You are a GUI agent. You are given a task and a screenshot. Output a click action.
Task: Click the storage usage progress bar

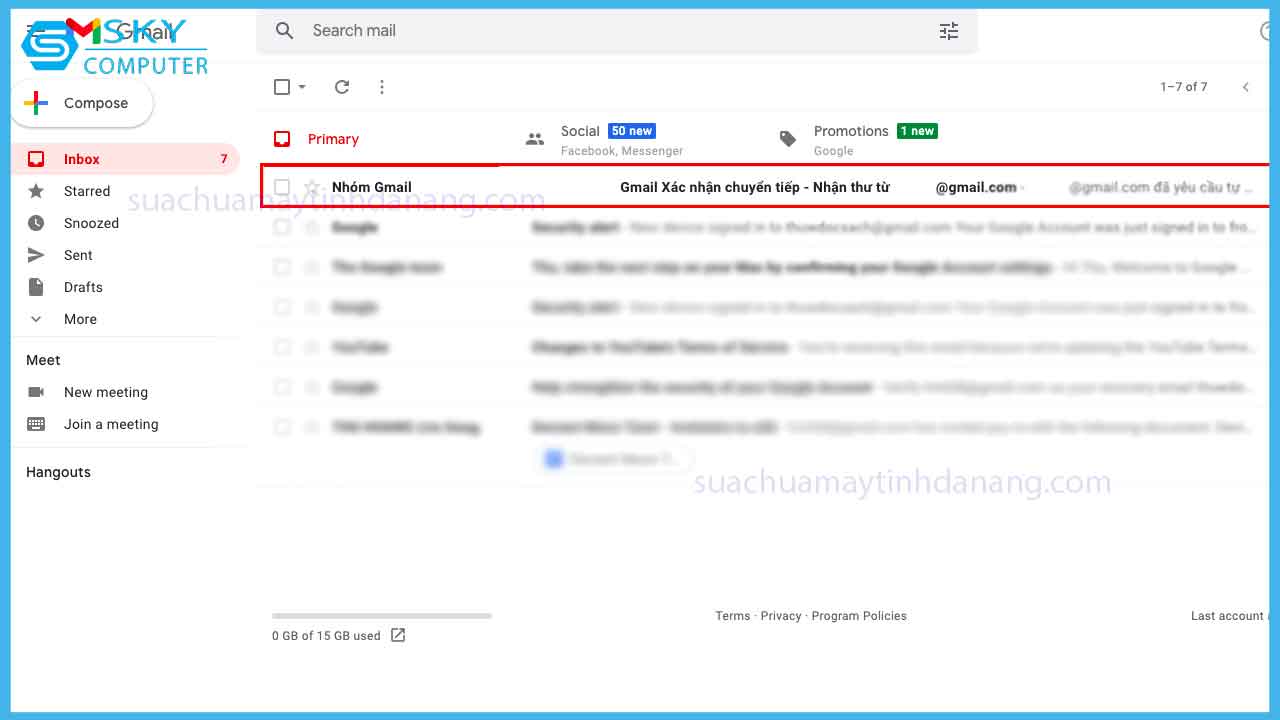tap(382, 615)
